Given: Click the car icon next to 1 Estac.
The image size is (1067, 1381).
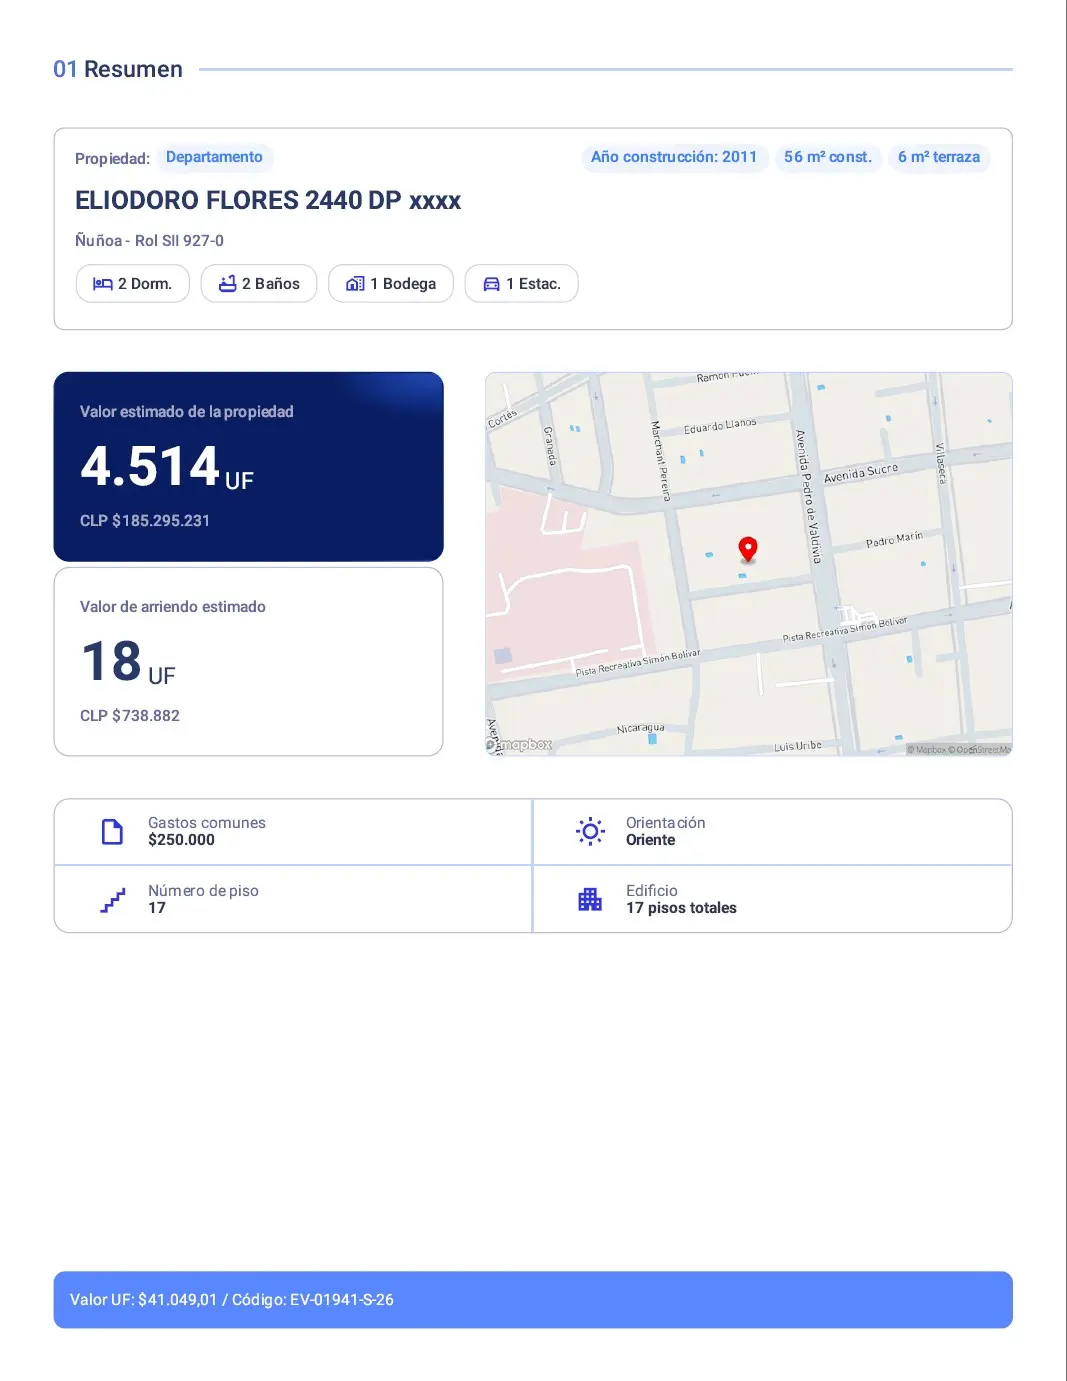Looking at the screenshot, I should (491, 284).
